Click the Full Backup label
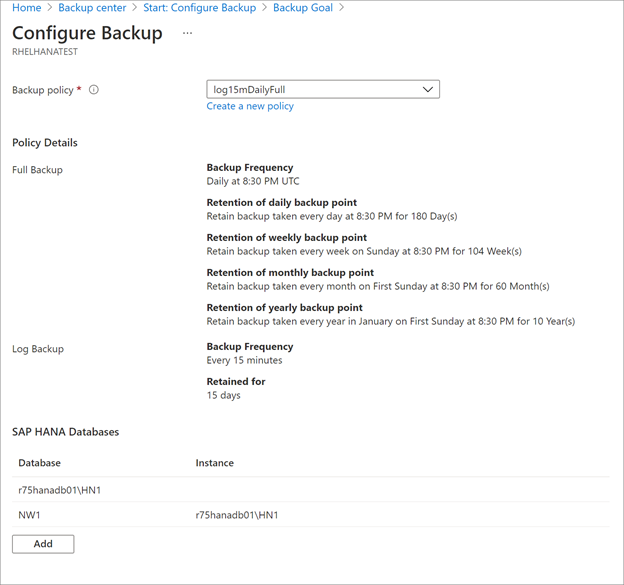 (x=37, y=170)
